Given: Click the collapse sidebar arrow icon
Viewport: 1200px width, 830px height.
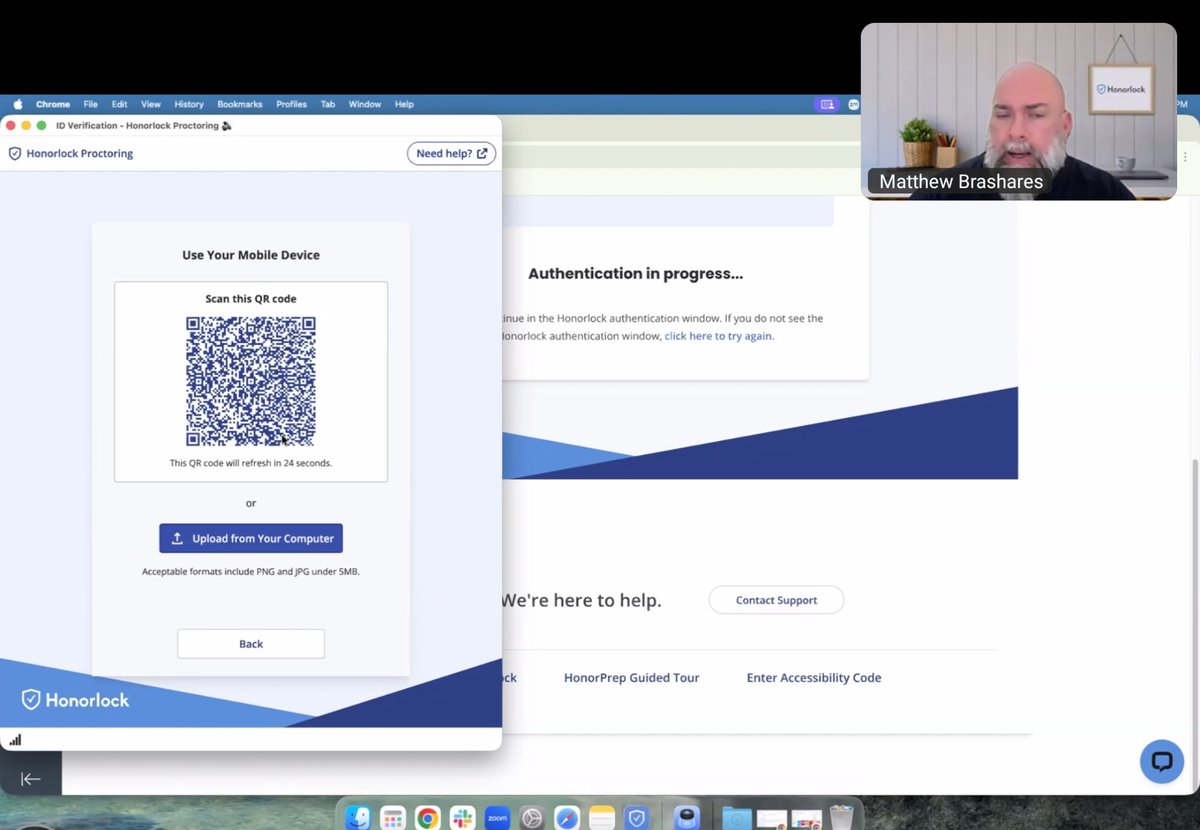Looking at the screenshot, I should click(31, 779).
